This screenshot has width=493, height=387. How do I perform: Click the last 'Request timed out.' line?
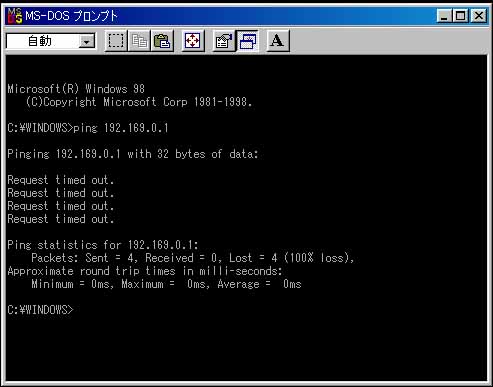click(x=61, y=219)
